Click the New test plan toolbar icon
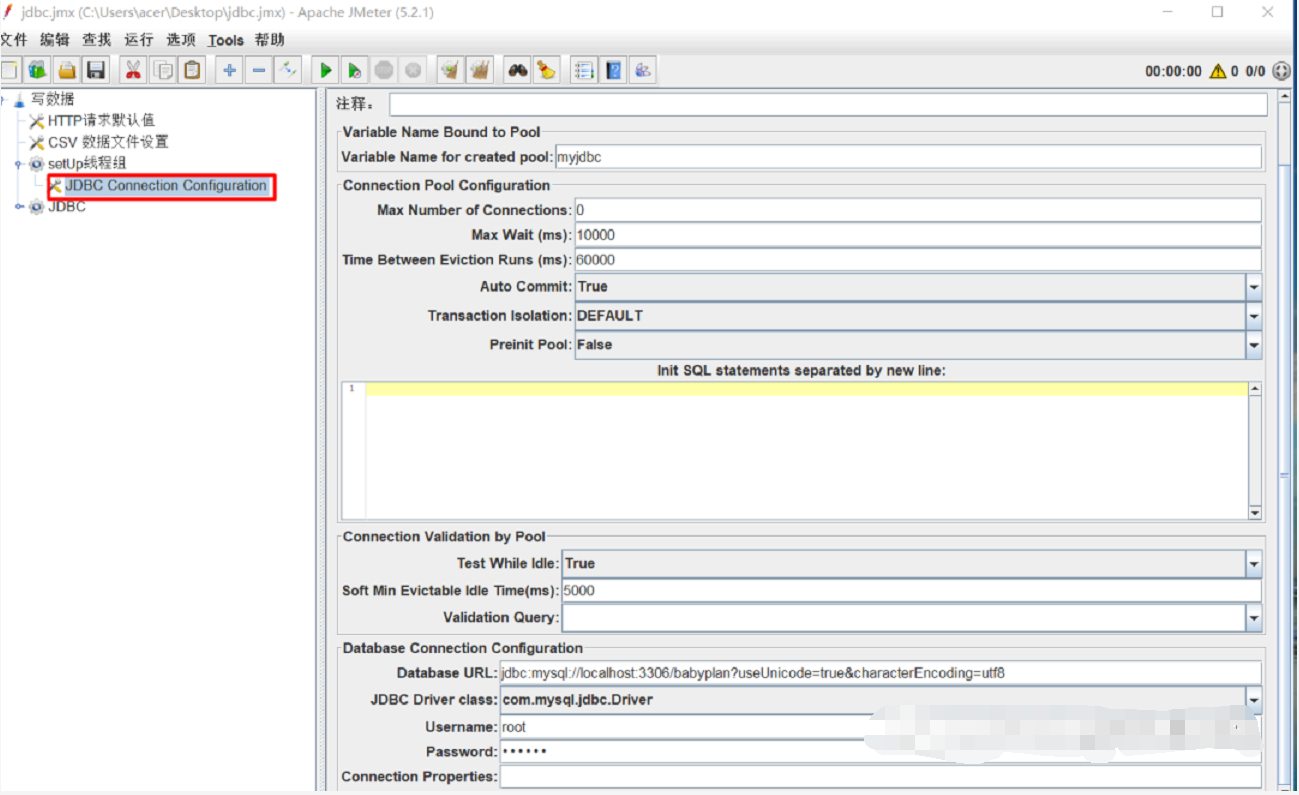The image size is (1299, 795). click(x=9, y=70)
